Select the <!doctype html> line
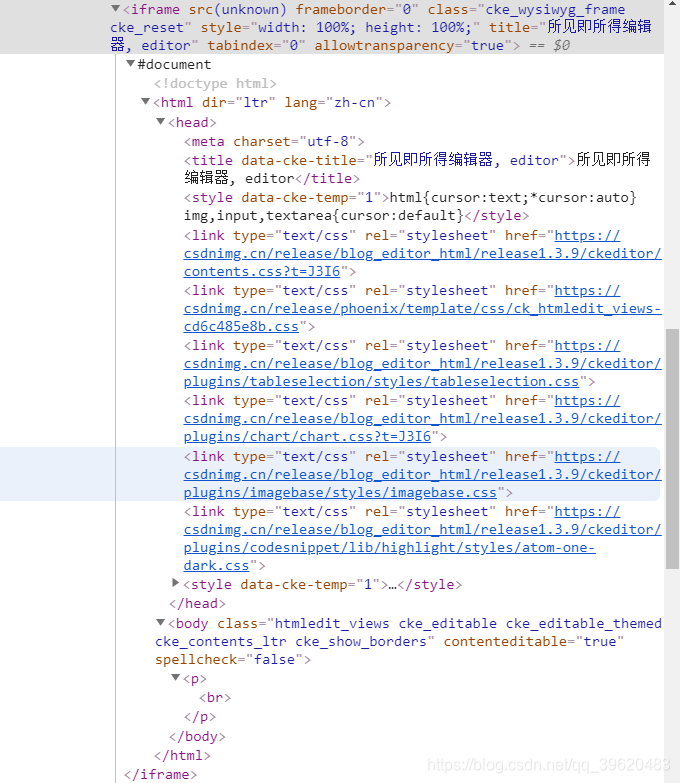680x783 pixels. [x=215, y=83]
